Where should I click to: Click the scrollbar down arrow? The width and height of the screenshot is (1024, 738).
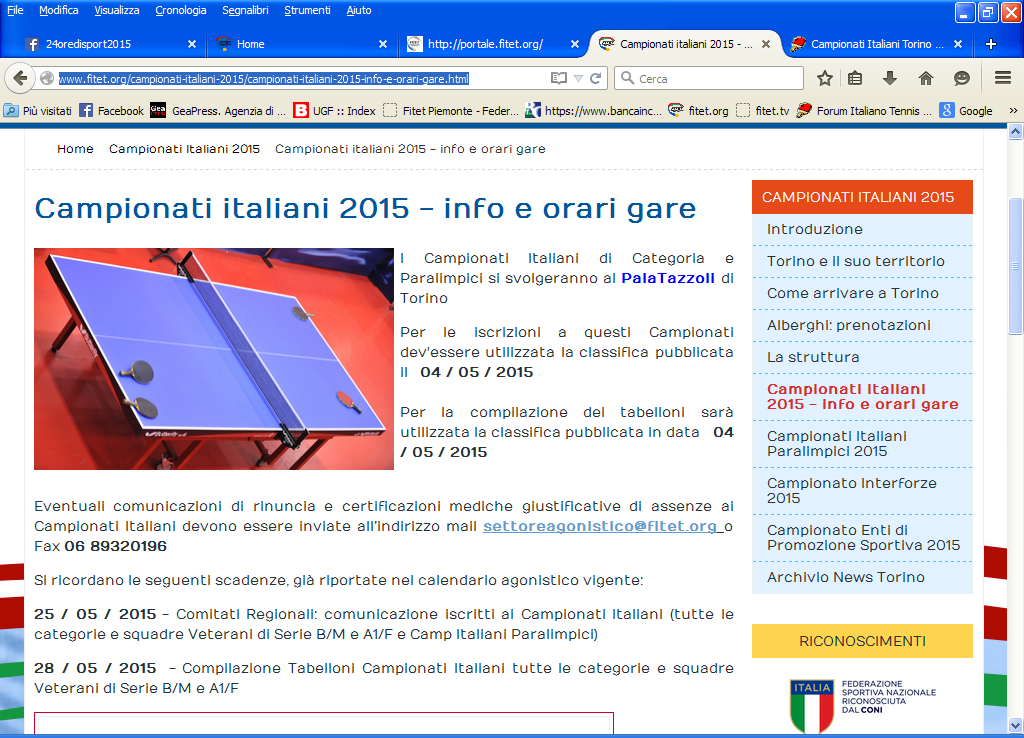[x=1016, y=726]
